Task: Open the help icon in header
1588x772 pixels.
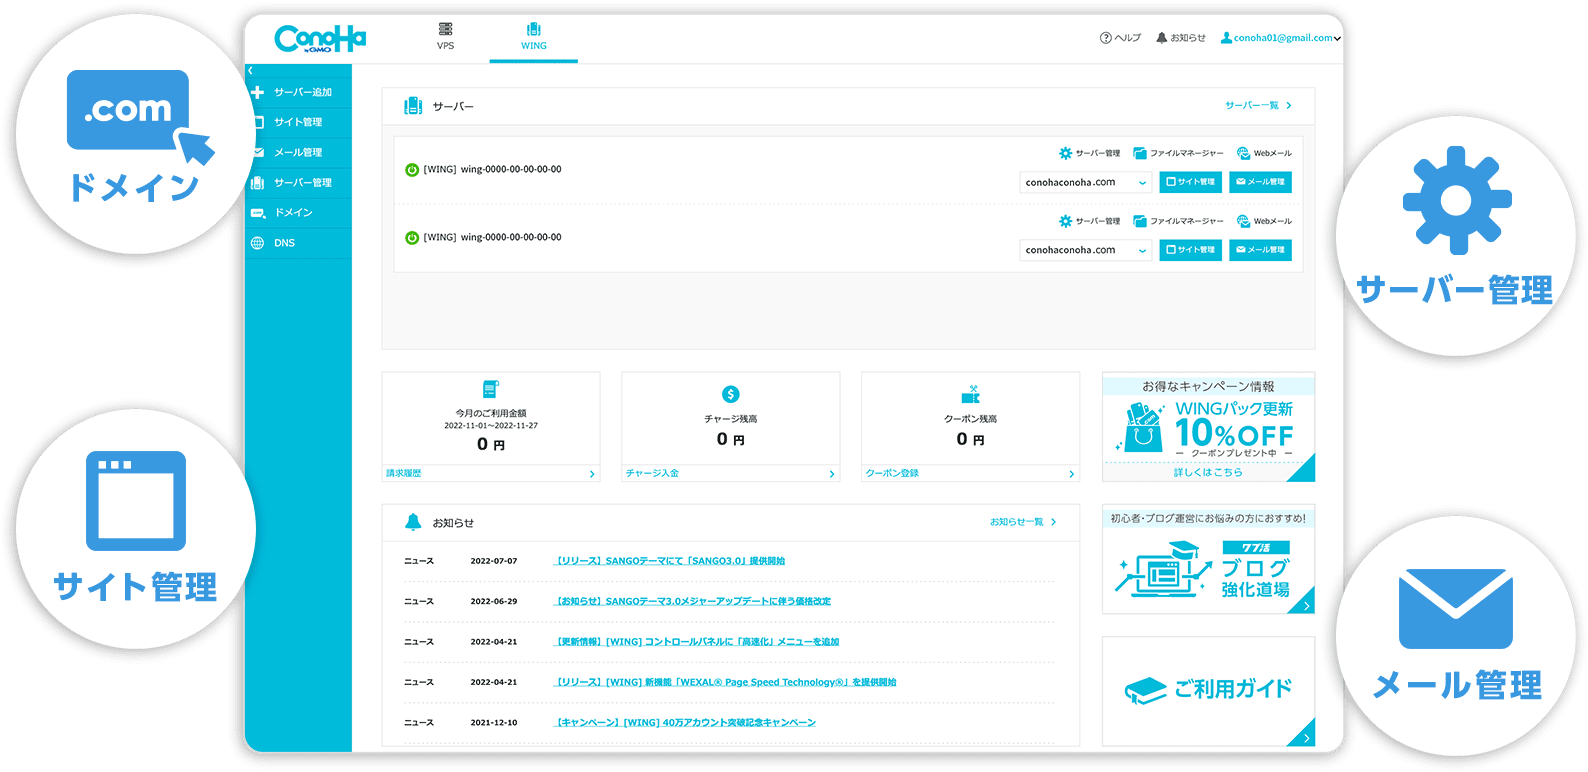Action: click(x=1106, y=38)
